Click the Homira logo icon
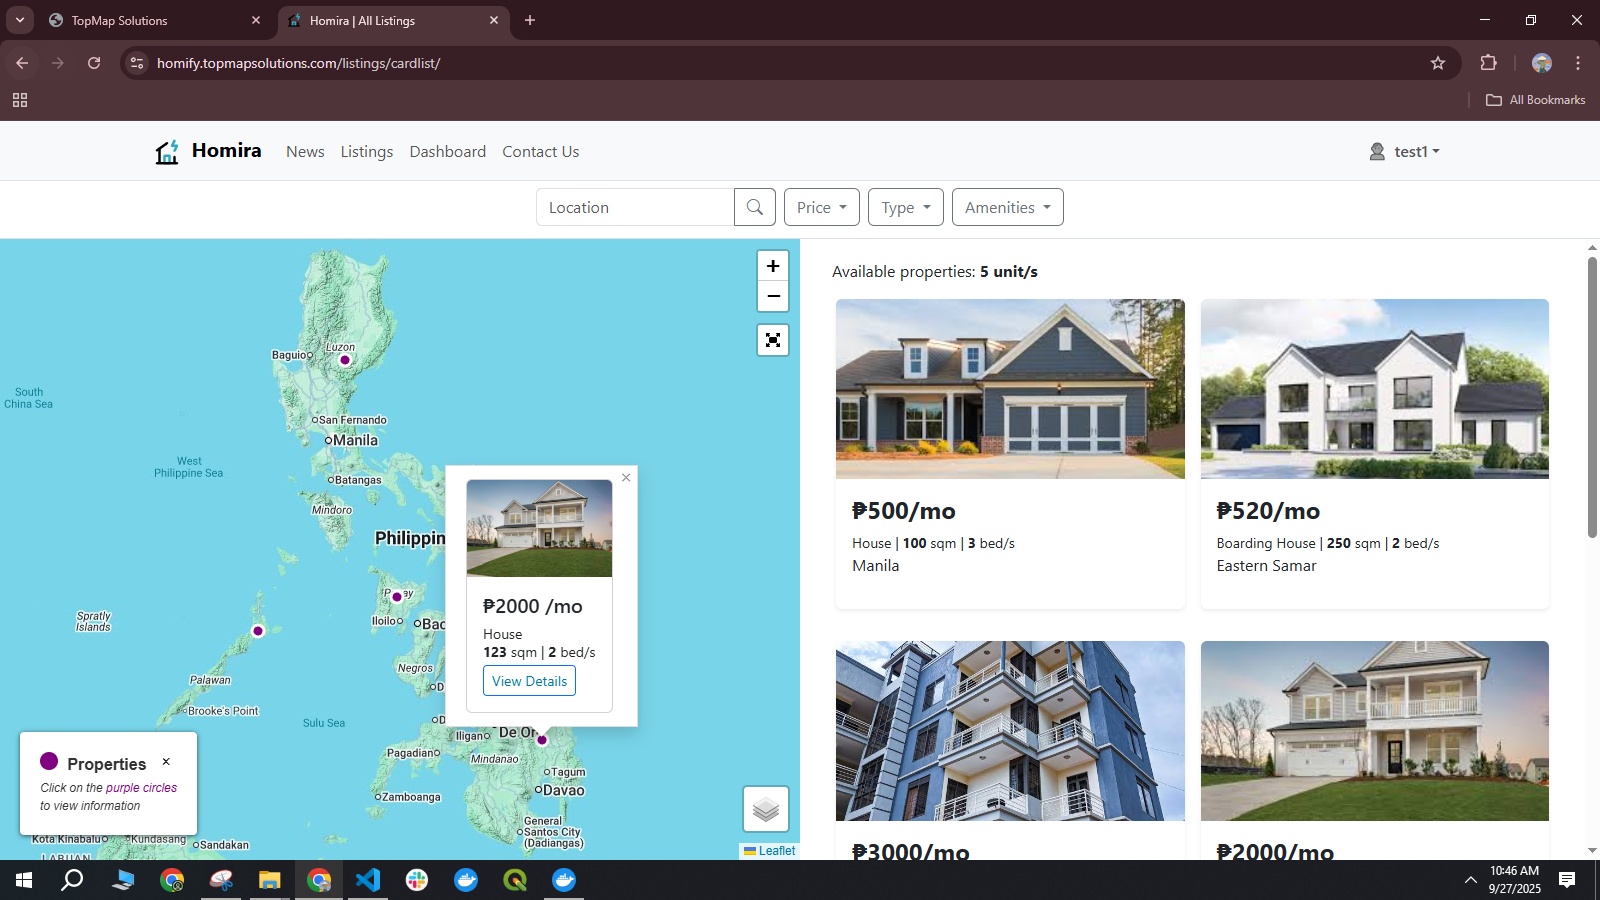 [167, 151]
